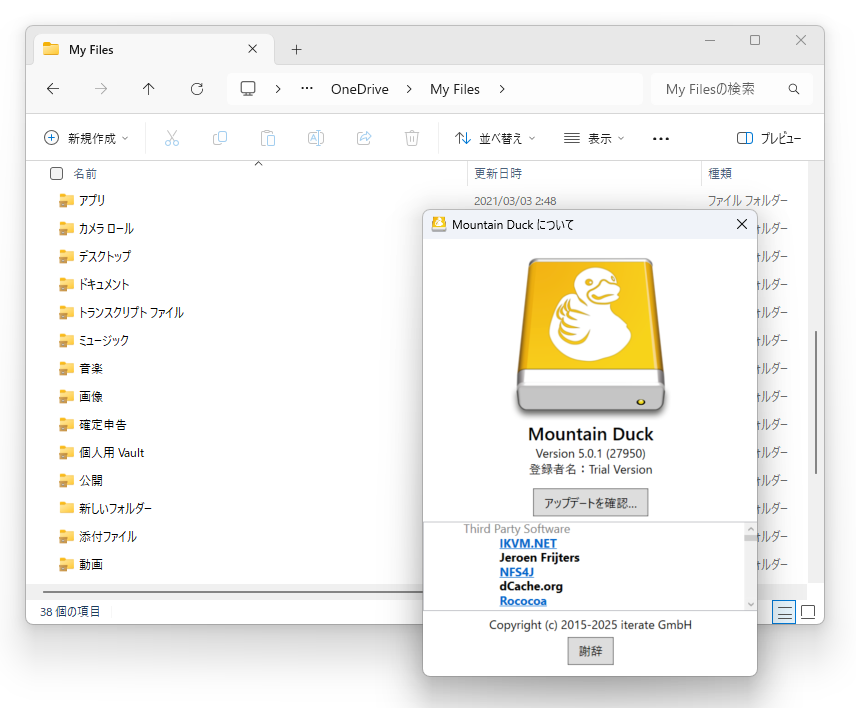Screen dimensions: 856x708
Task: Click the Copy icon
Action: click(x=219, y=139)
